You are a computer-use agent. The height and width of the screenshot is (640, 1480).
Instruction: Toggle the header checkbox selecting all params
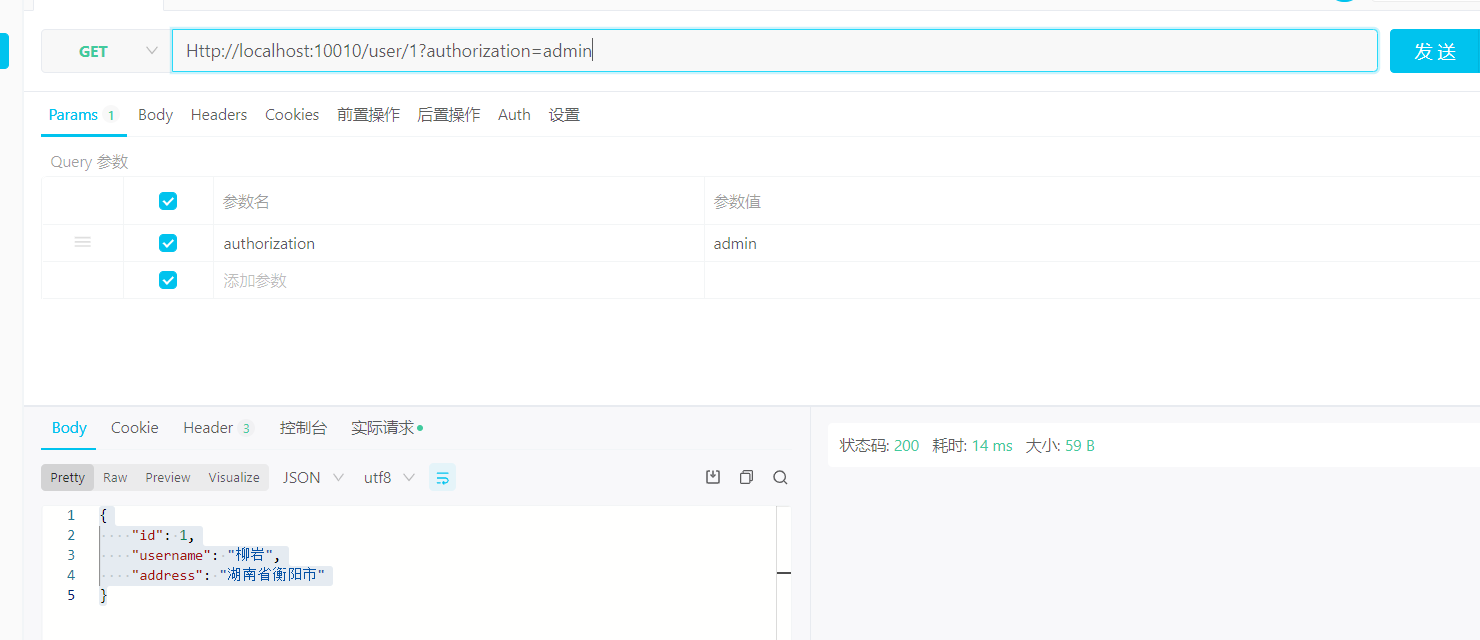(x=168, y=201)
